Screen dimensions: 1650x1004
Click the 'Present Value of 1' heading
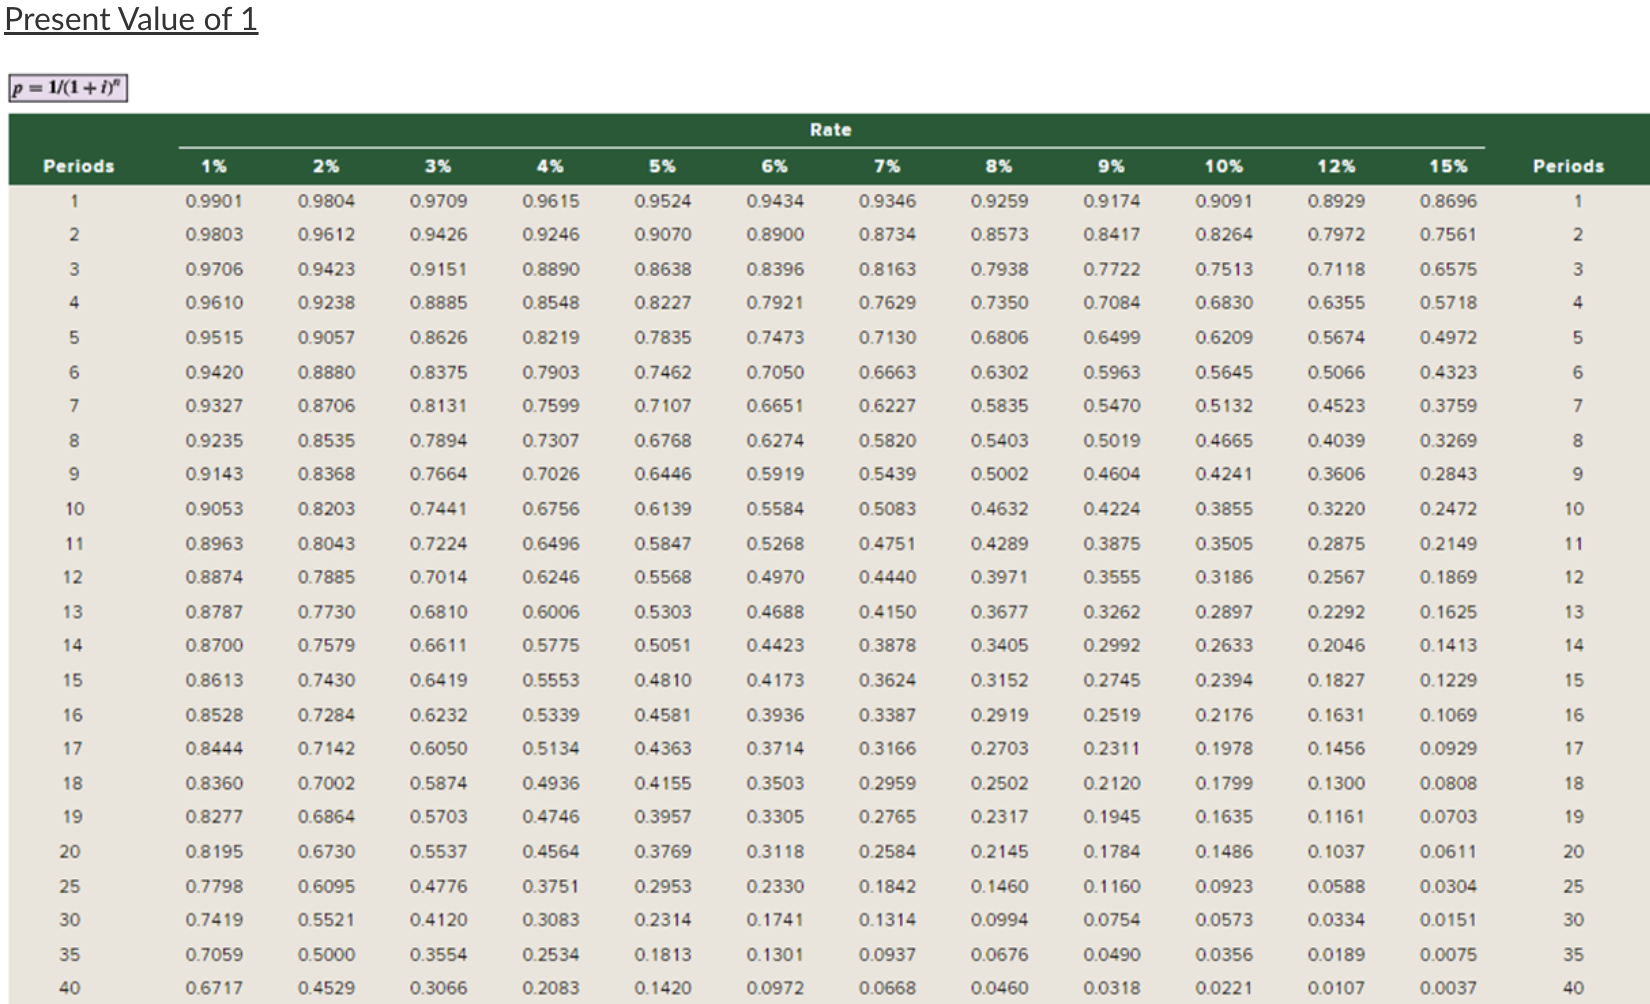[131, 19]
